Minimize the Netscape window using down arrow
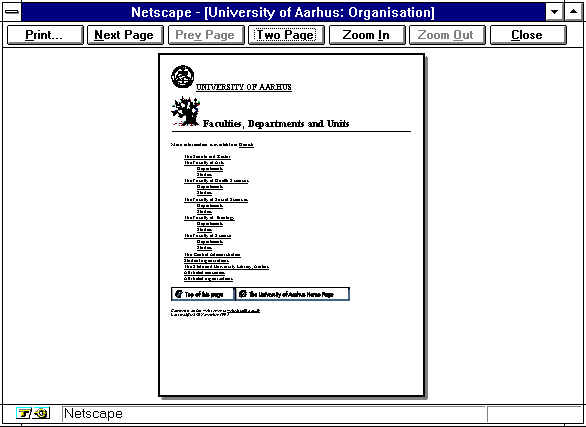586x427 pixels. click(555, 12)
